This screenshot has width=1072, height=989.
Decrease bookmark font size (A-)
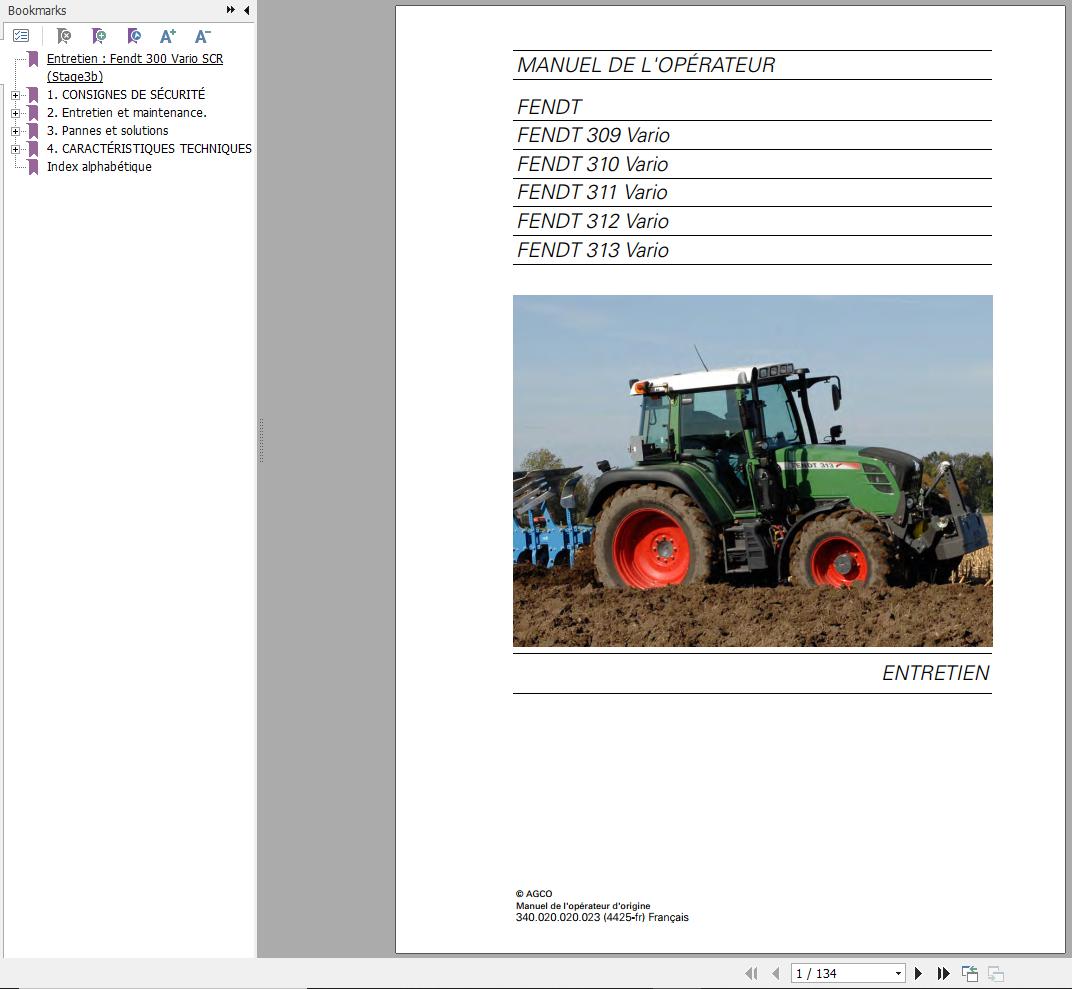click(x=202, y=36)
